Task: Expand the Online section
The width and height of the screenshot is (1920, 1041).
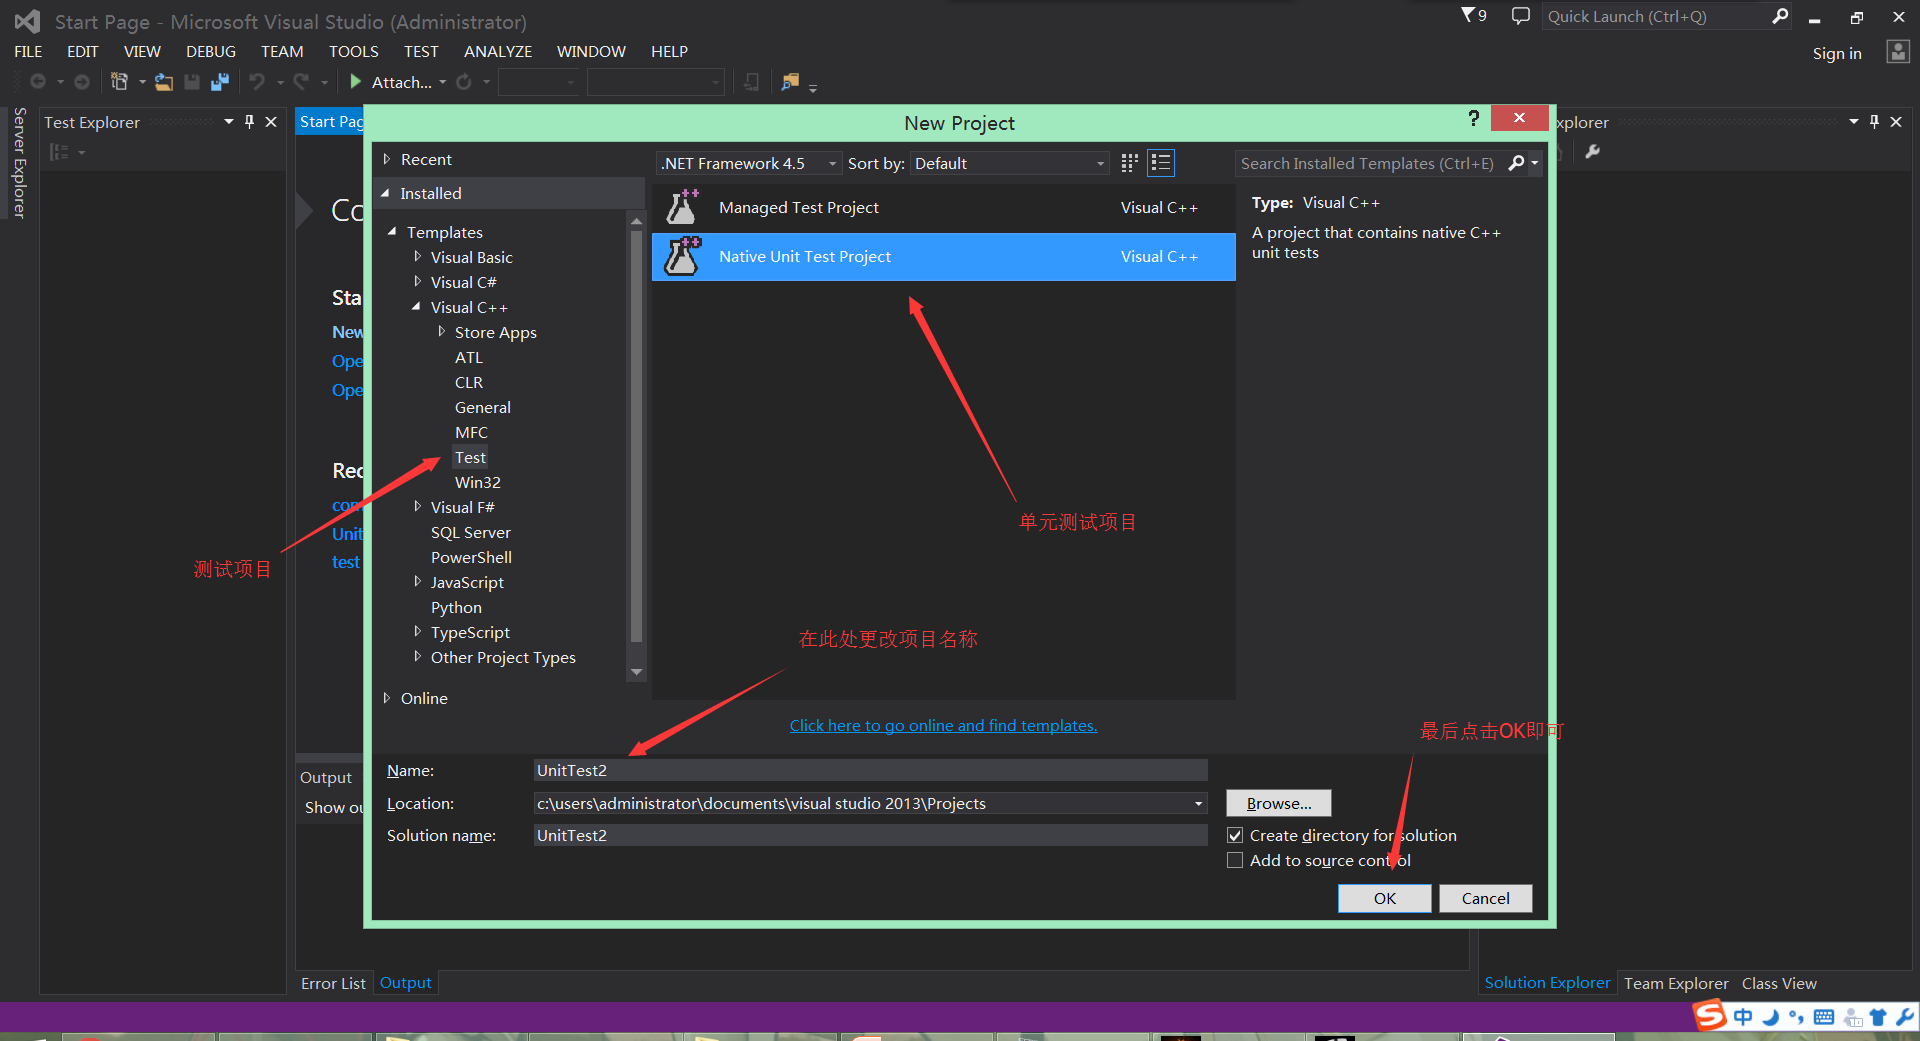Action: tap(387, 698)
